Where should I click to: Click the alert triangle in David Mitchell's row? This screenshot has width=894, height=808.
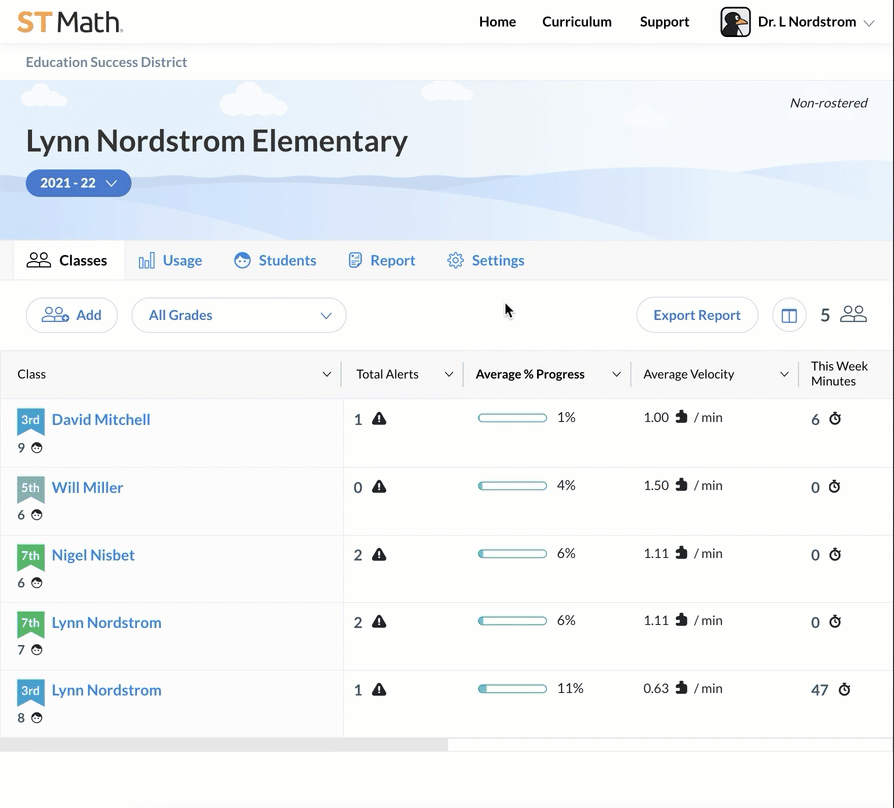pos(379,419)
